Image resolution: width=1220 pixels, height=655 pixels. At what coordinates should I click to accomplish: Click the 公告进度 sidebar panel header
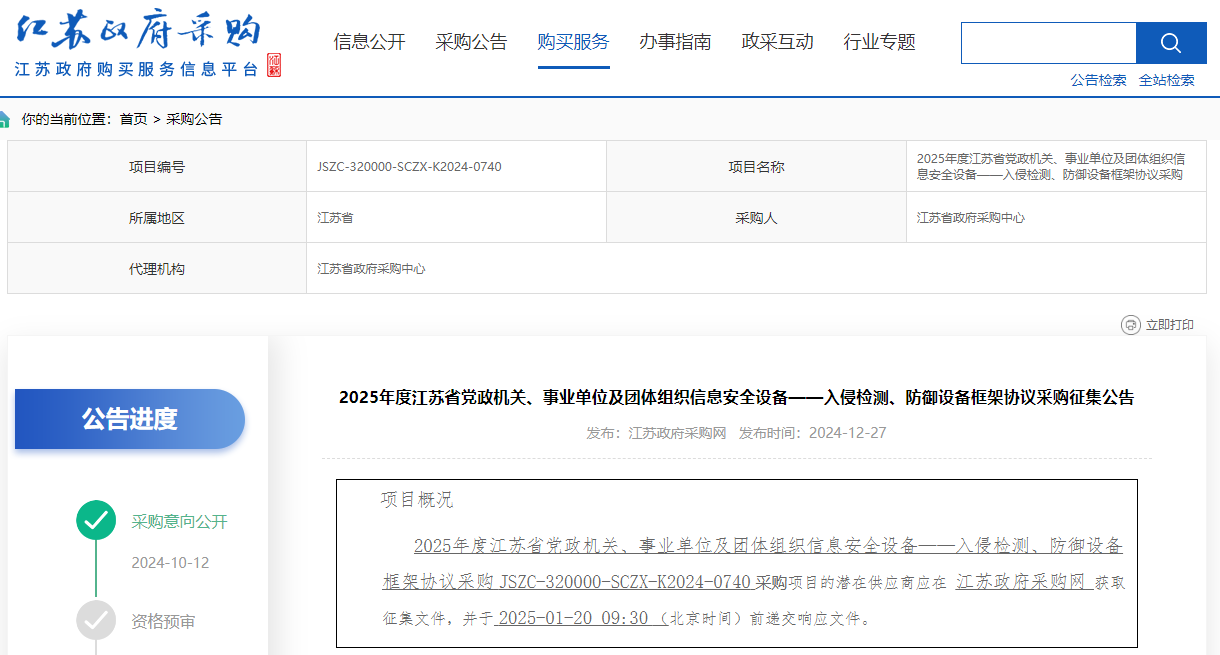pos(129,420)
